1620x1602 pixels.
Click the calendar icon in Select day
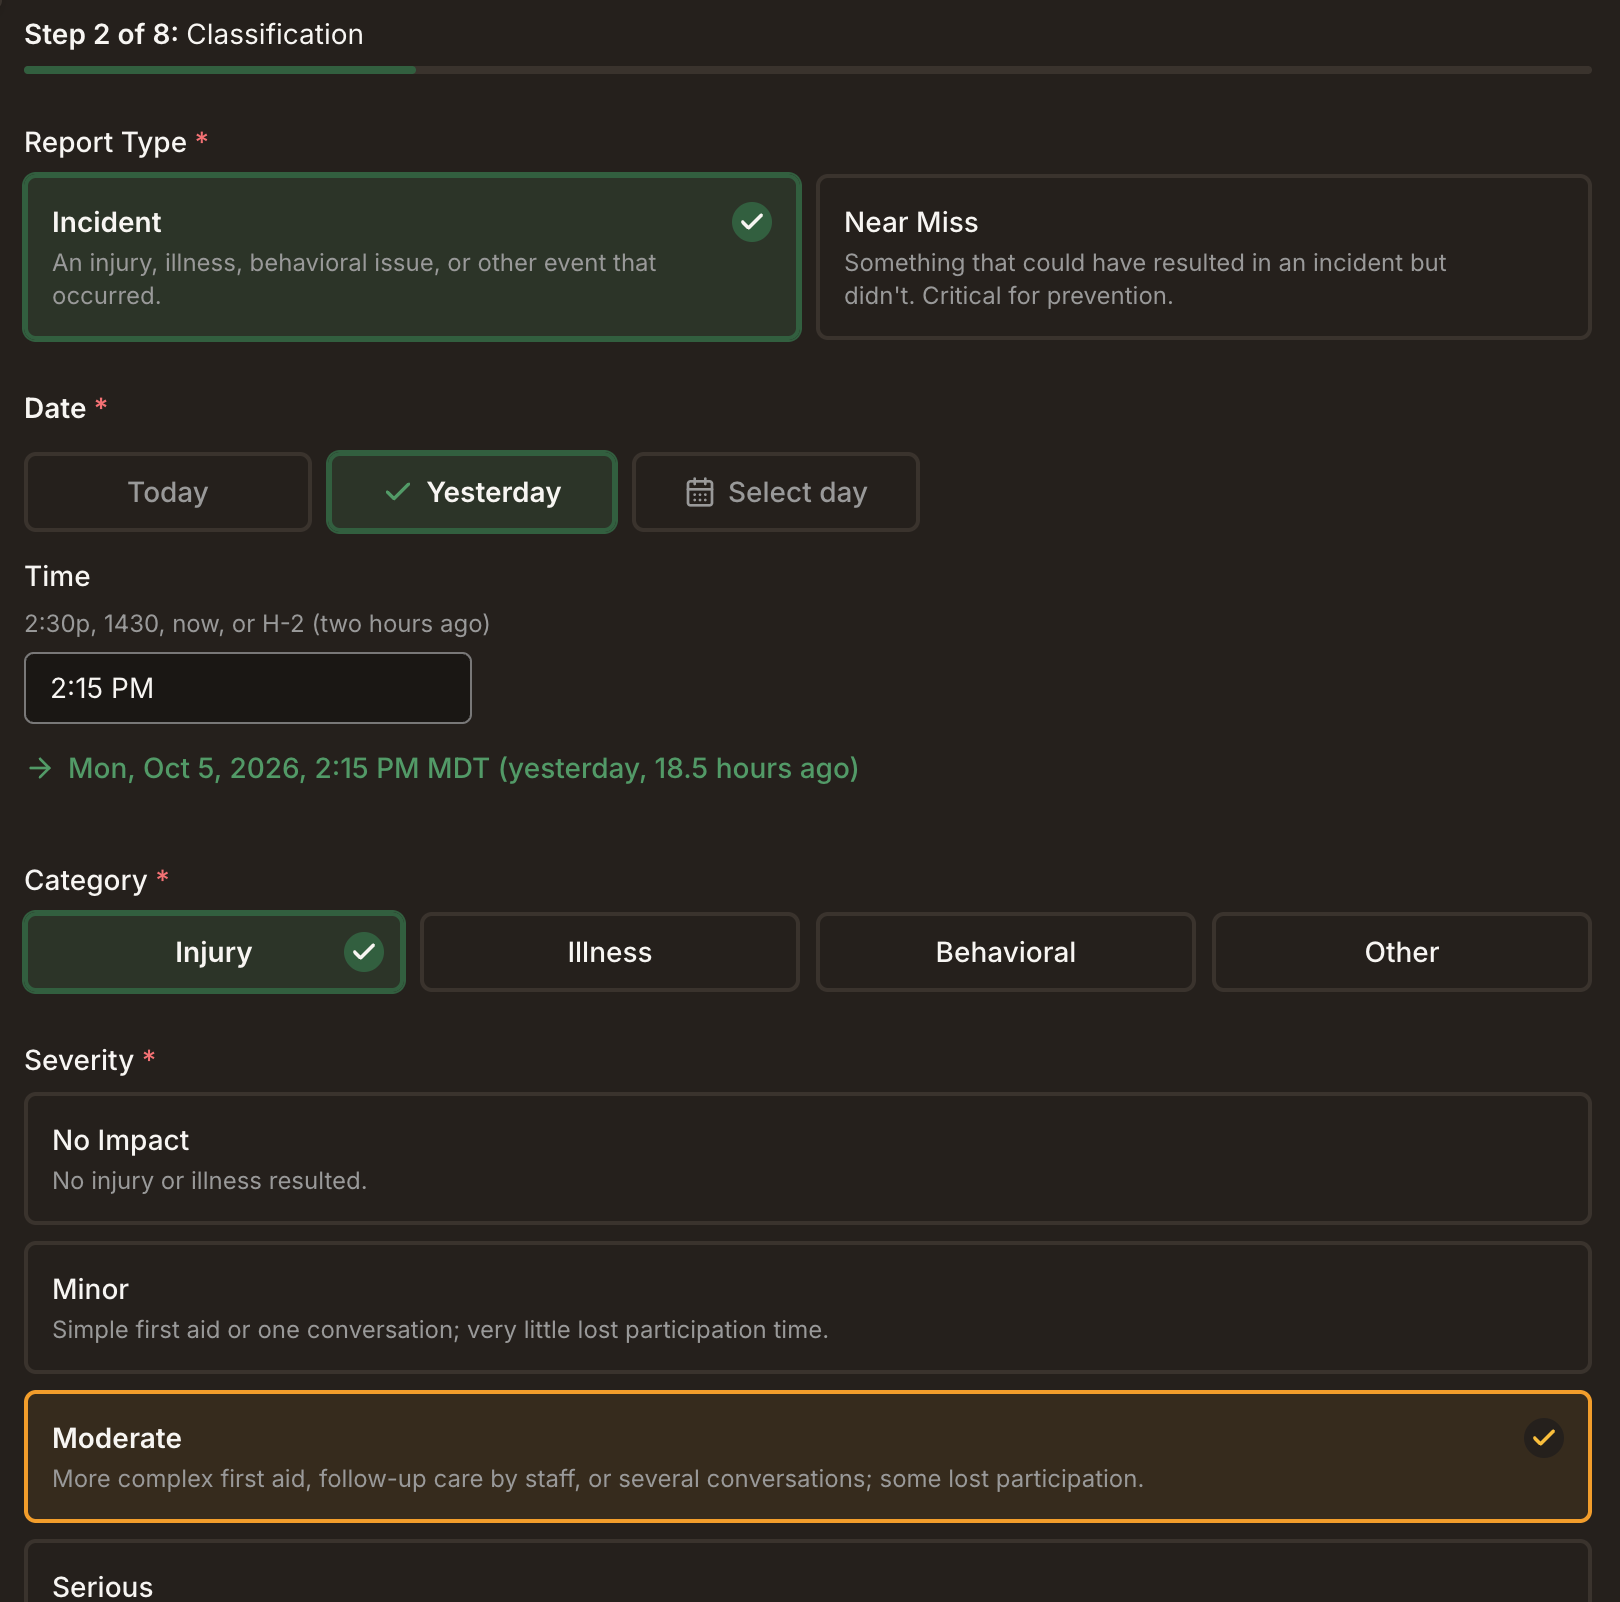pos(700,492)
